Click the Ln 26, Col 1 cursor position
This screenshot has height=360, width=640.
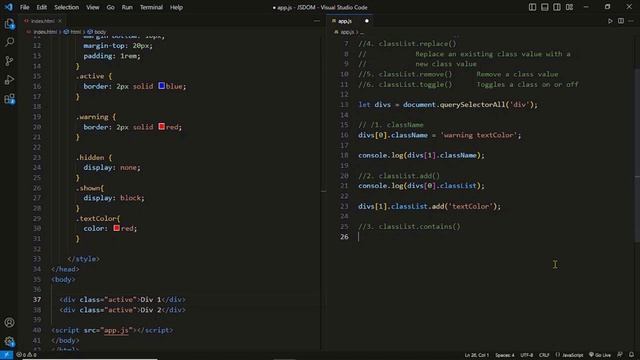point(477,355)
